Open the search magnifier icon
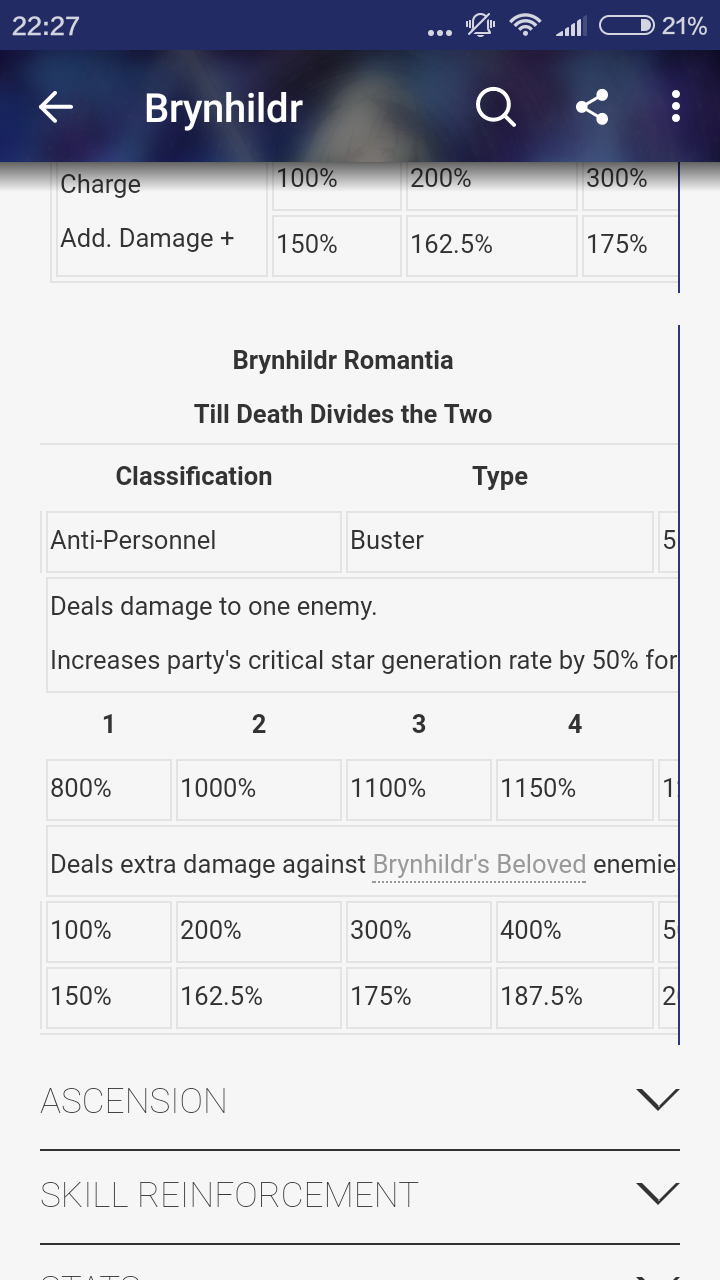Image resolution: width=720 pixels, height=1280 pixels. pos(495,107)
